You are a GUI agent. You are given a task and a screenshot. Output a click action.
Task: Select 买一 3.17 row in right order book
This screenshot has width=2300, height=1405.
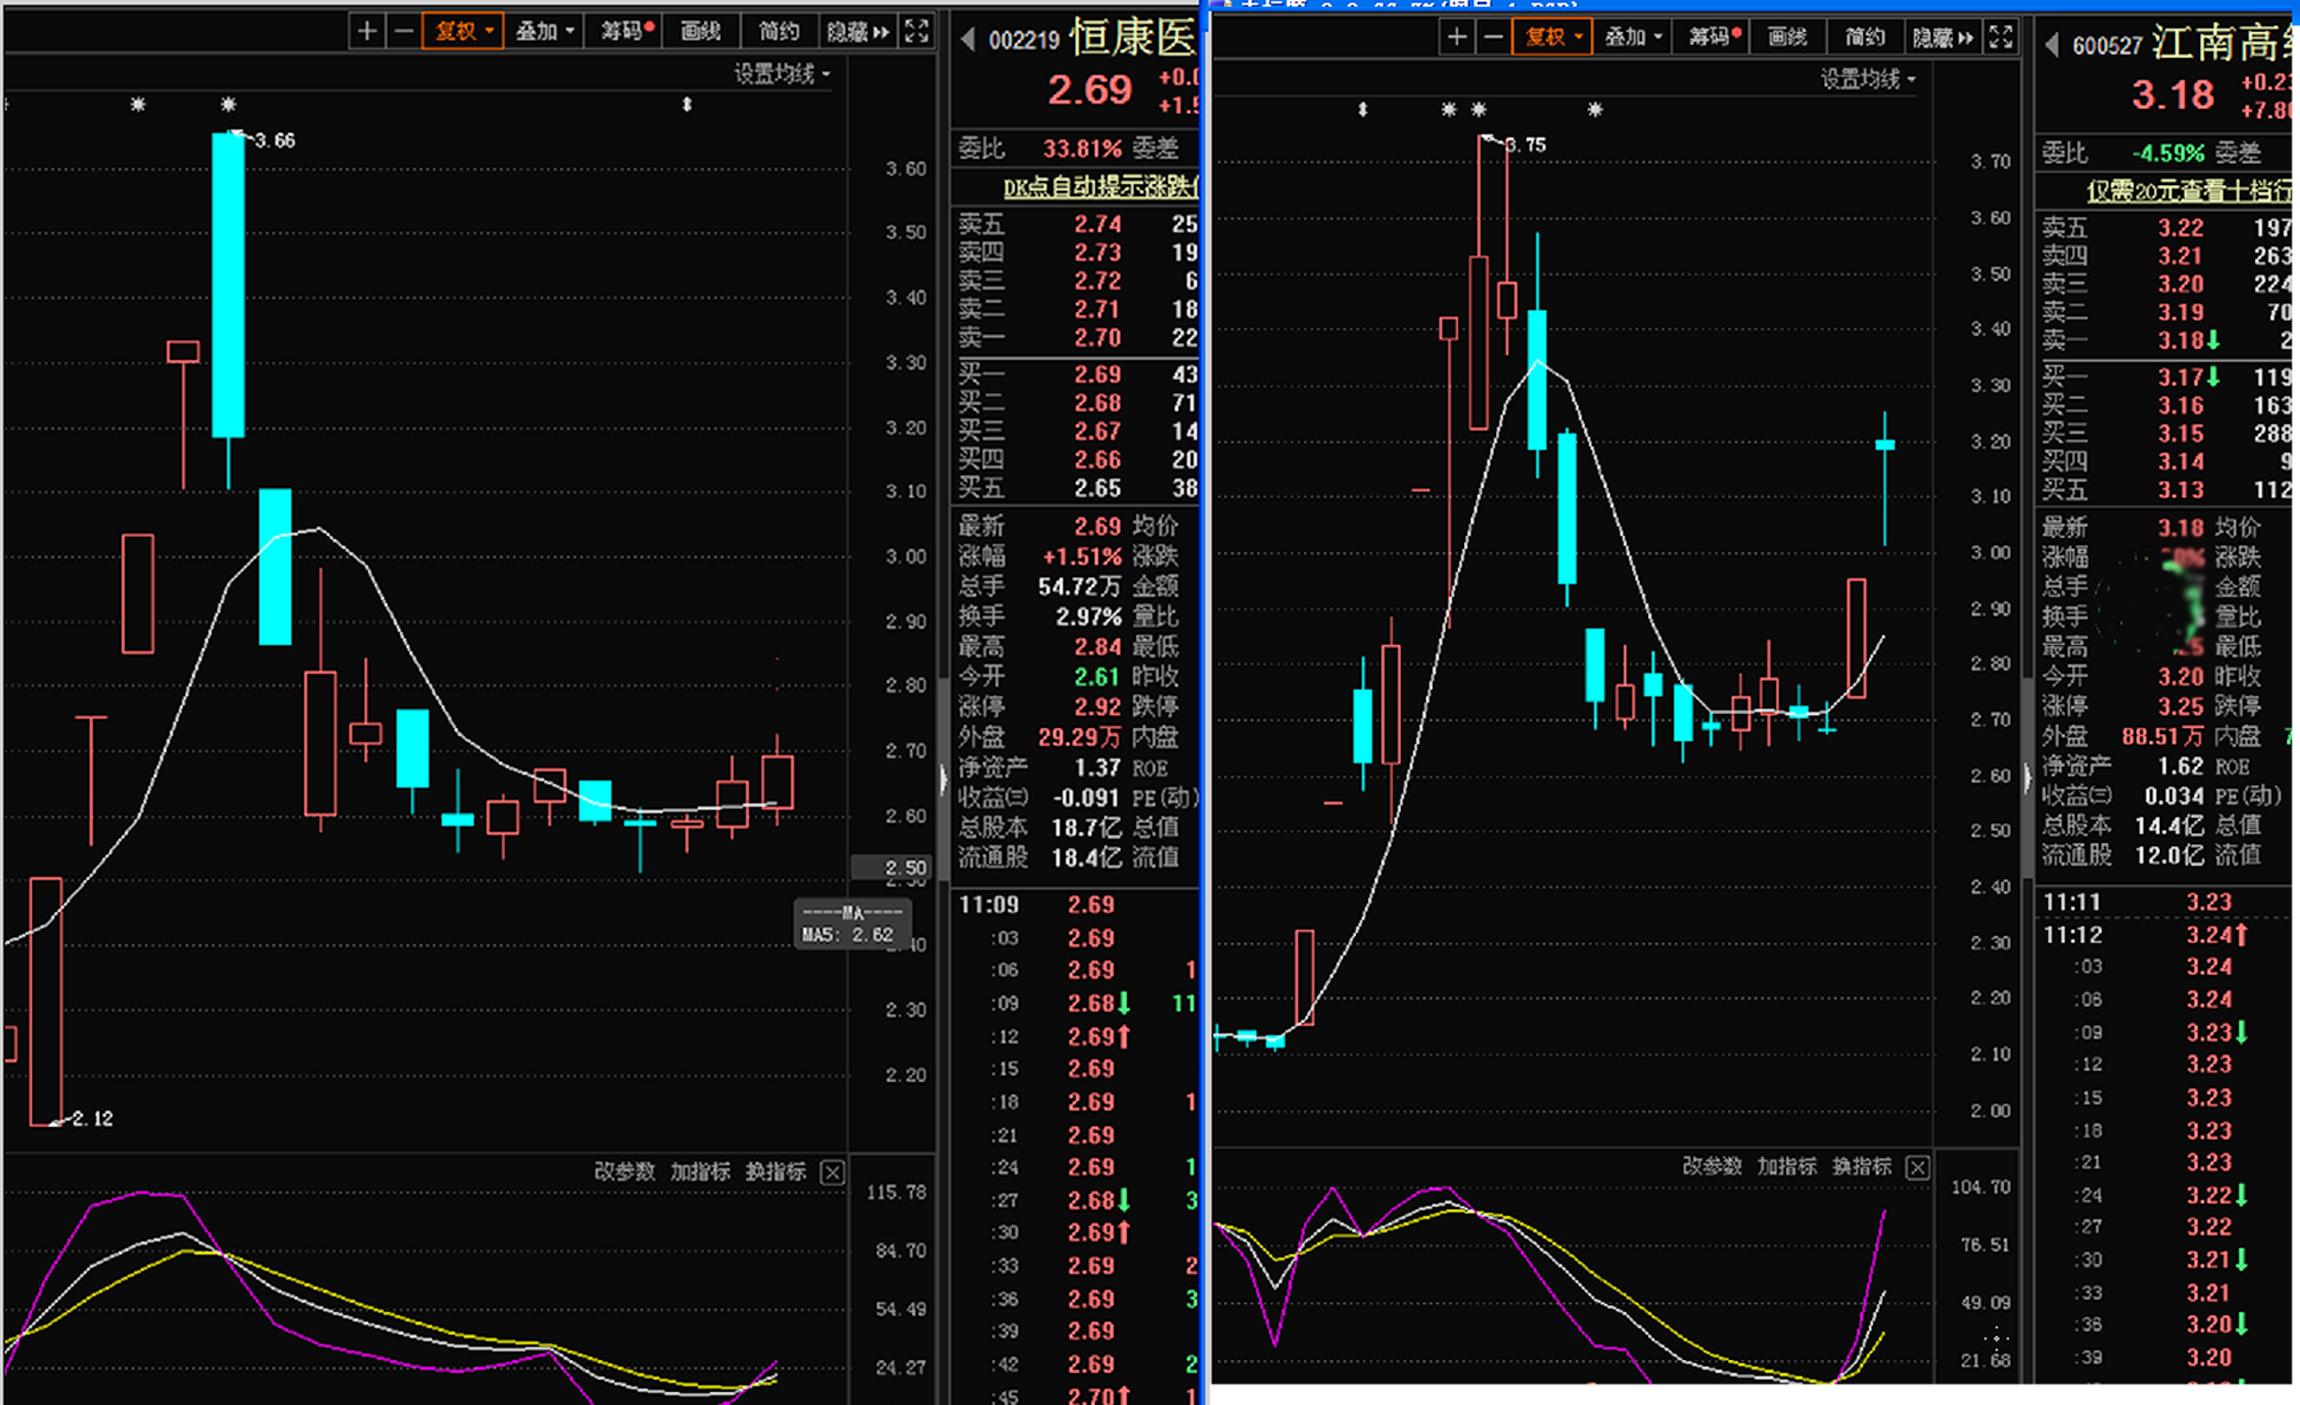point(2165,377)
